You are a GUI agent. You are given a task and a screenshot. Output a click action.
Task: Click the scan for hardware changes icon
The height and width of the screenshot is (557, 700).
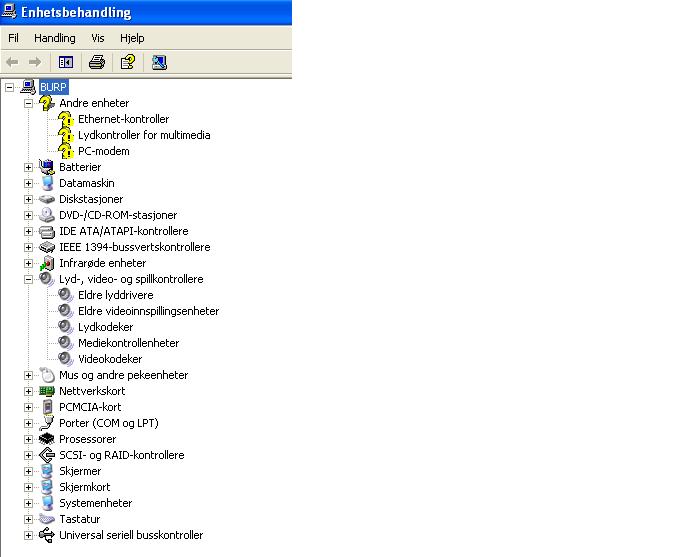point(159,62)
